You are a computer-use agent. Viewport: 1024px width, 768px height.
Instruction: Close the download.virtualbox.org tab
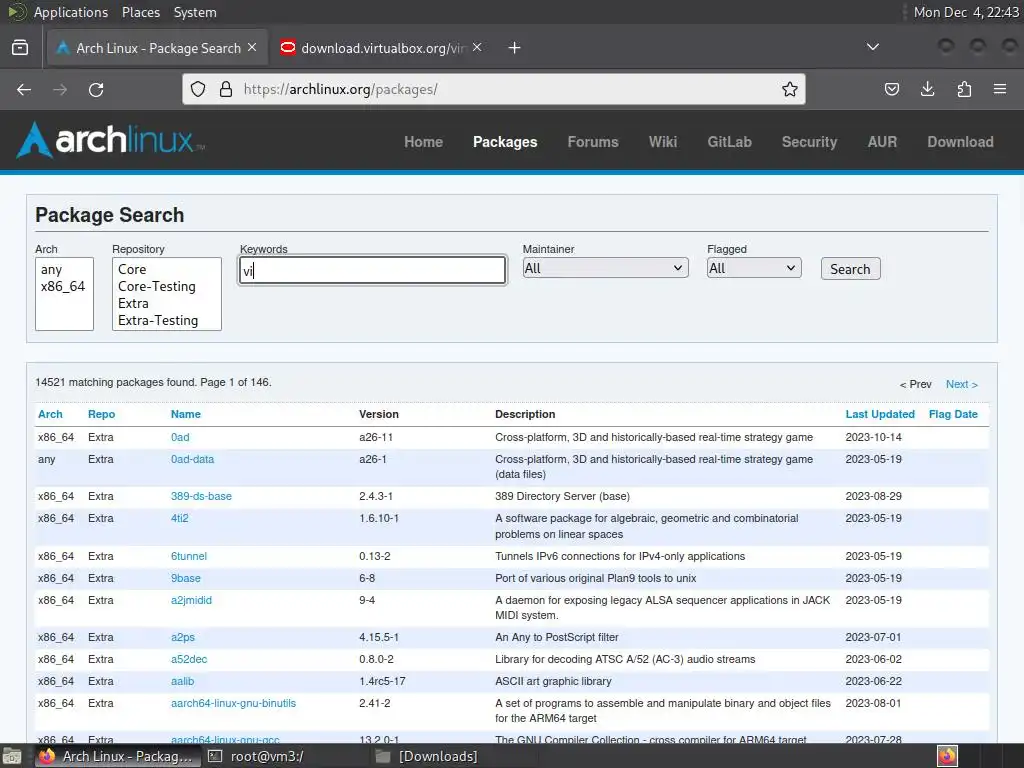pos(477,48)
